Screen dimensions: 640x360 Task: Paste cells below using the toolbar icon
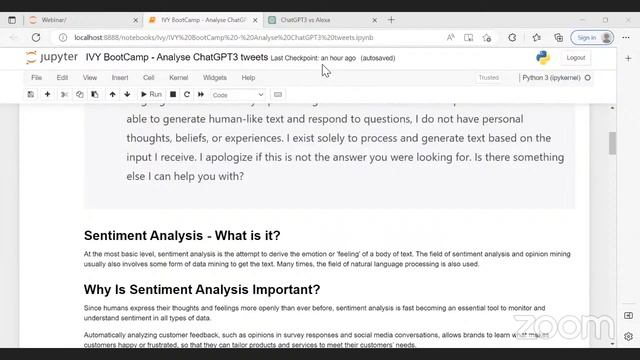(95, 94)
